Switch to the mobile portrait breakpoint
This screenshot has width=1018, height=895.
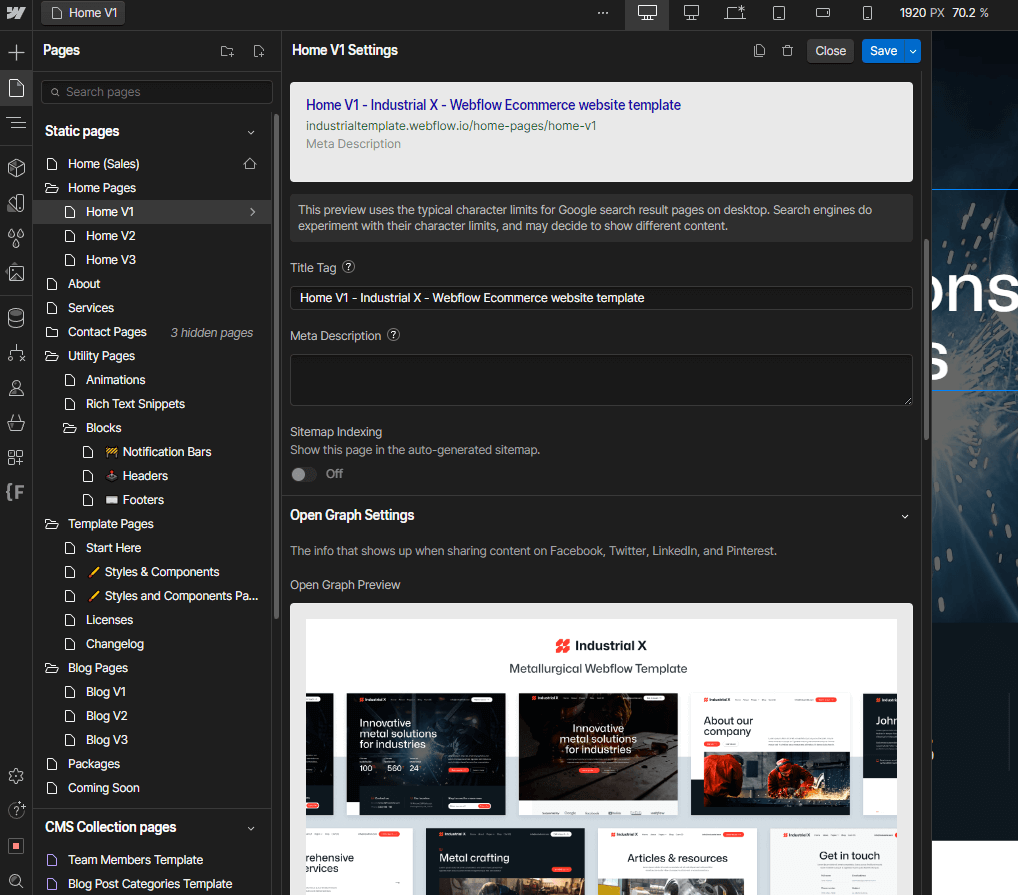coord(866,13)
